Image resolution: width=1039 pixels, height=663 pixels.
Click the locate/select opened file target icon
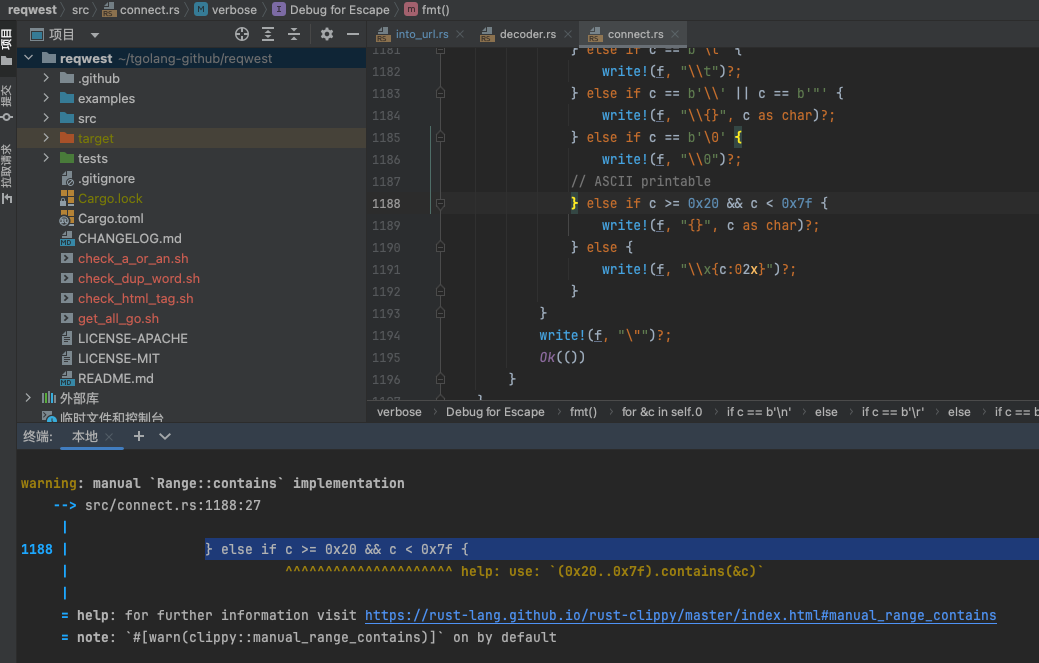point(241,34)
